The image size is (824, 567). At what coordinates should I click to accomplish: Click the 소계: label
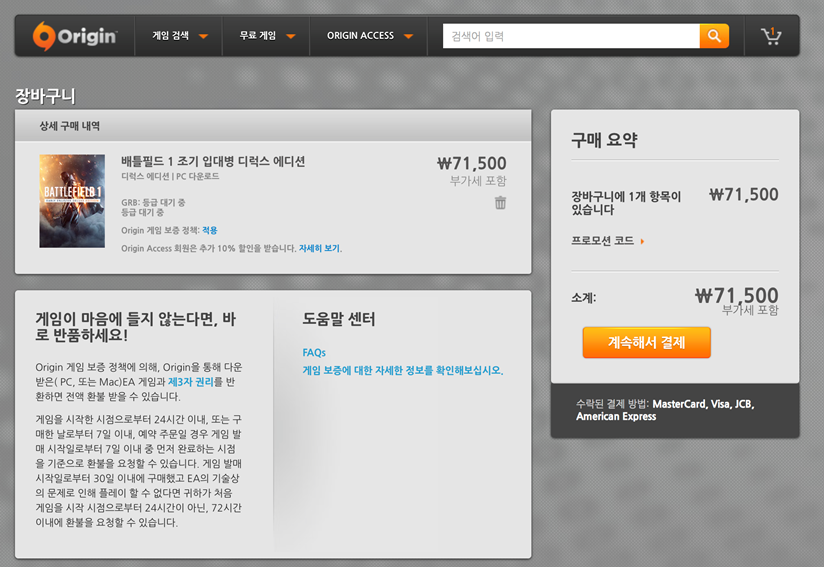(583, 298)
